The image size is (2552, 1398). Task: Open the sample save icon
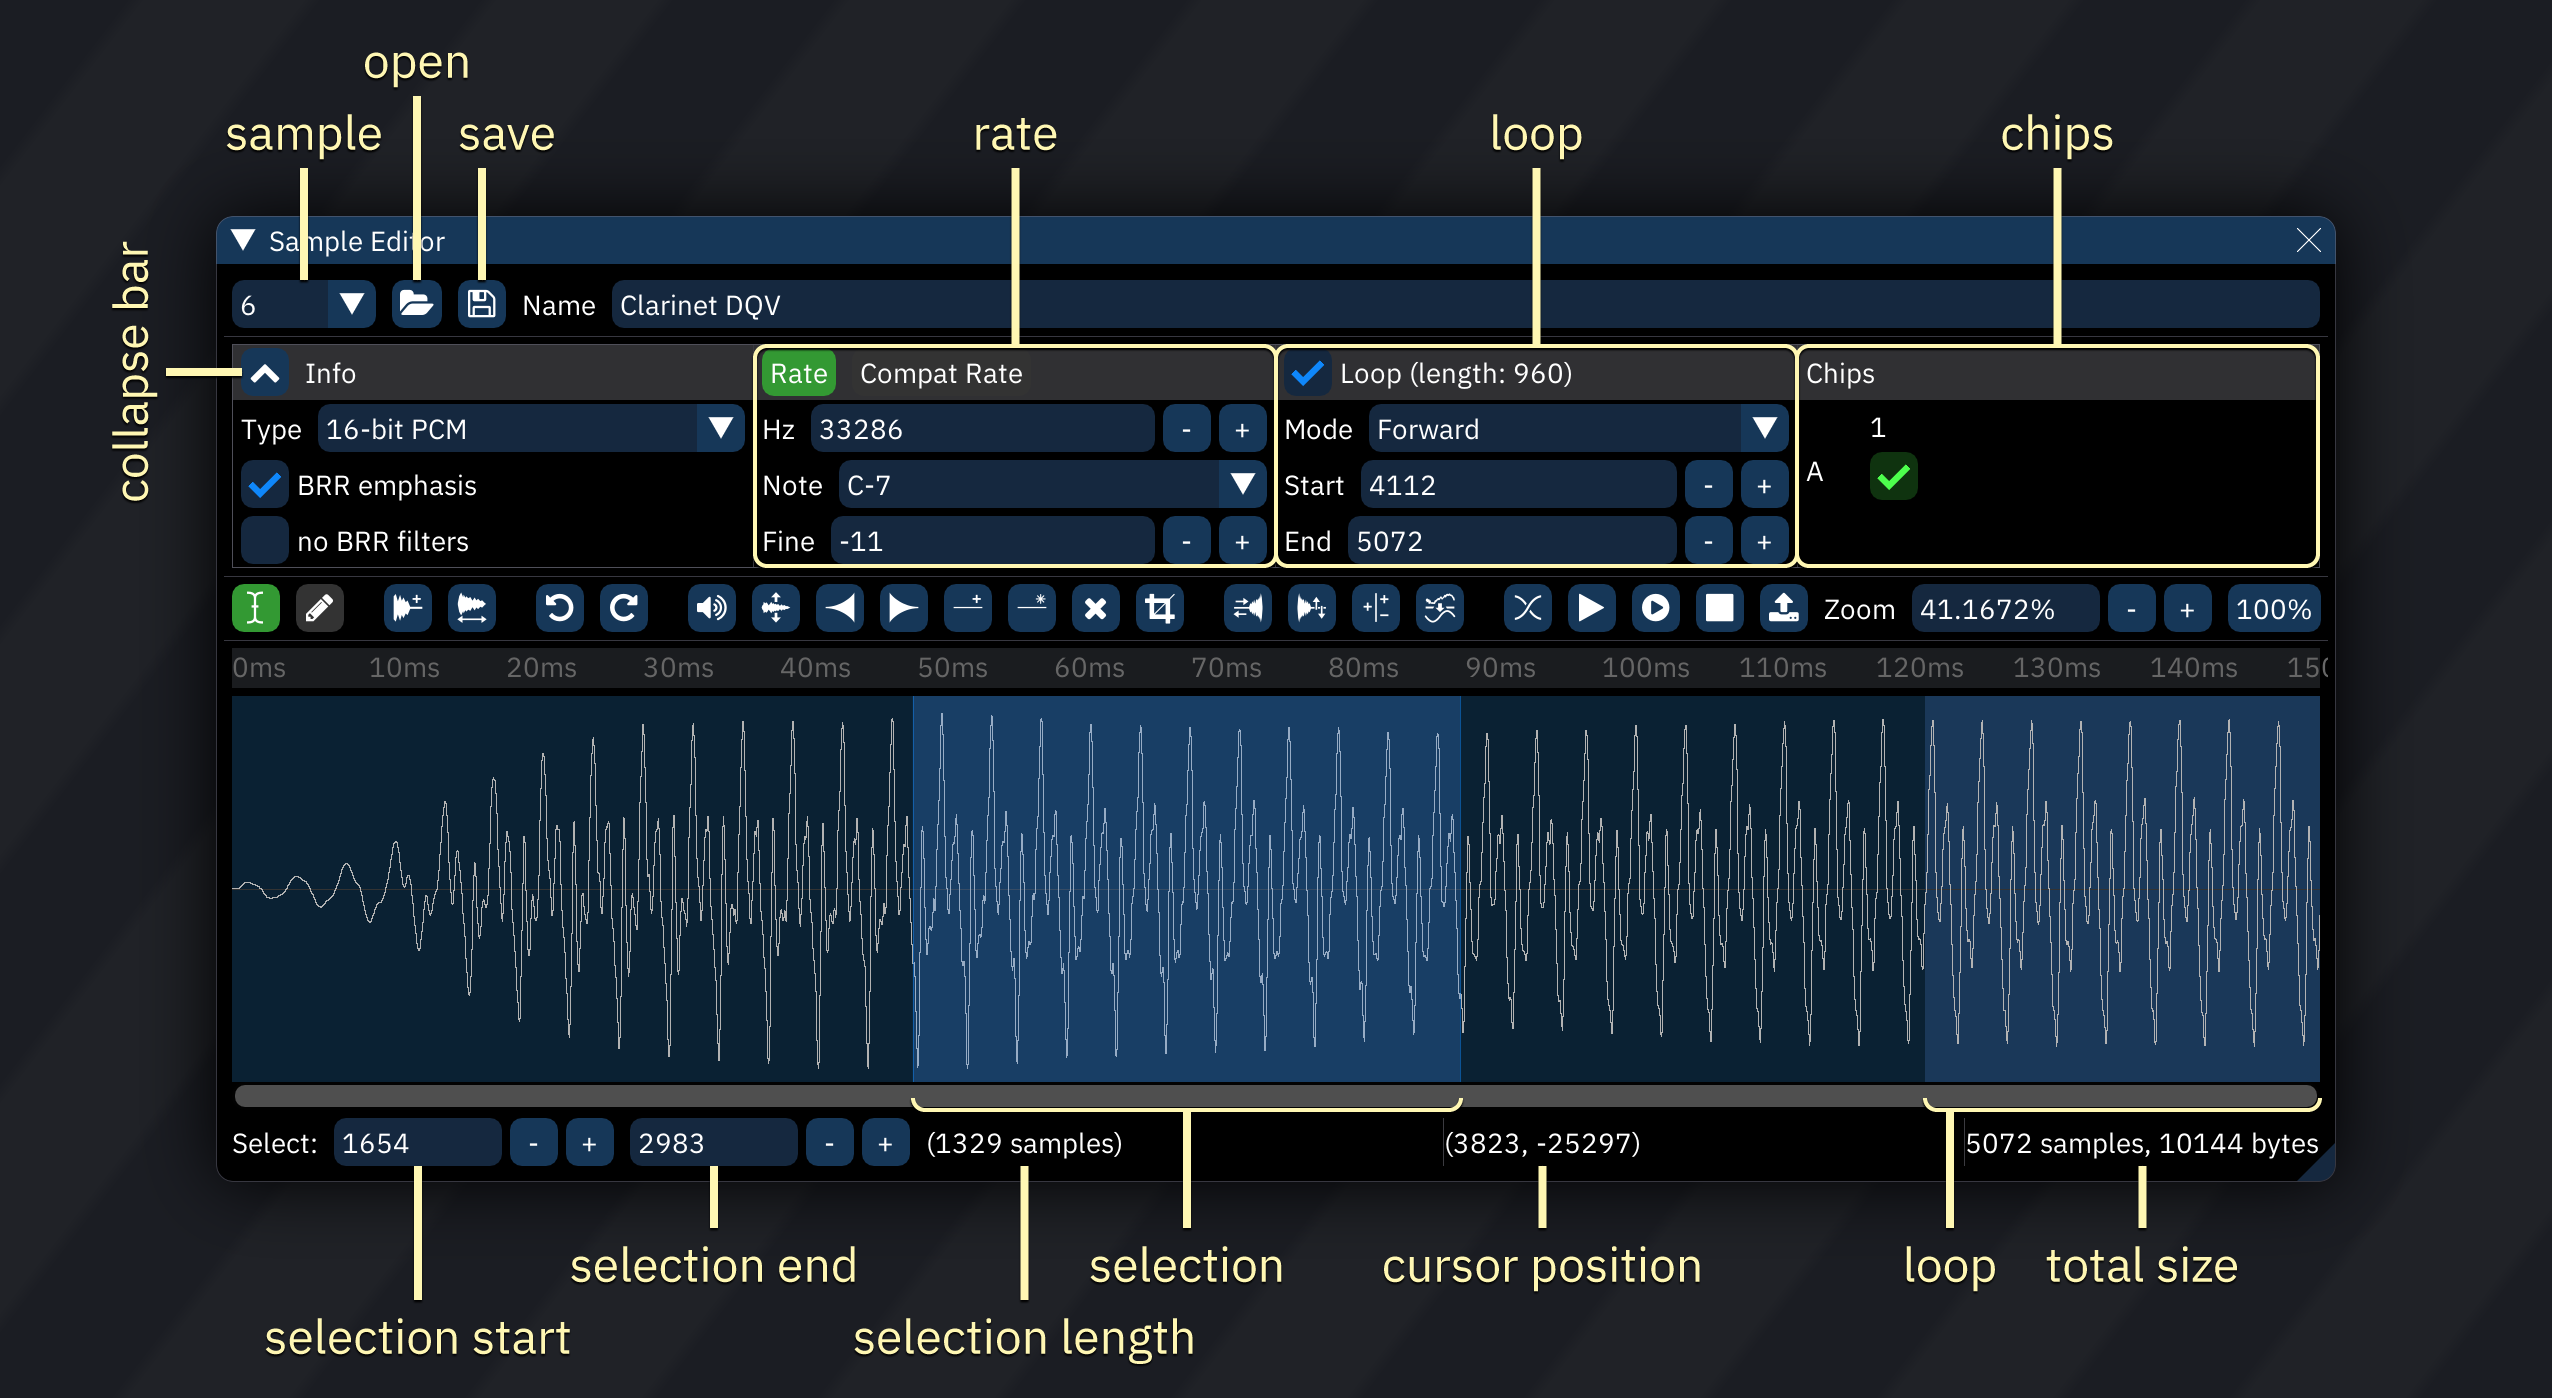(482, 305)
